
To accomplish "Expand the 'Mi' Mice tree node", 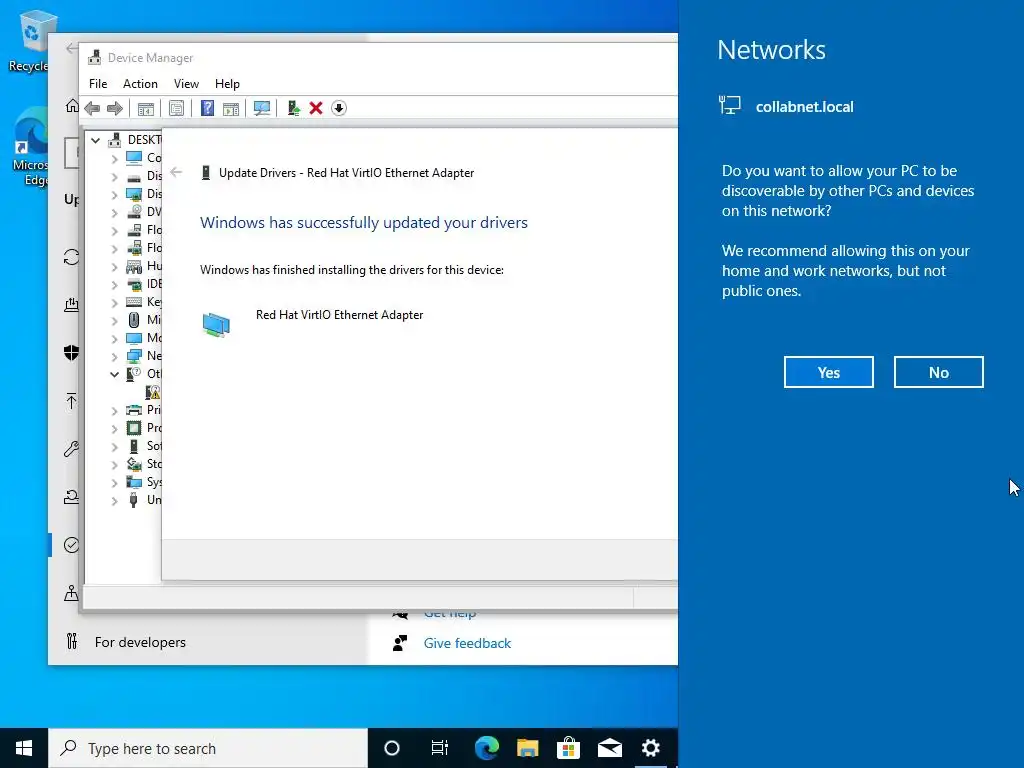I will pos(114,320).
